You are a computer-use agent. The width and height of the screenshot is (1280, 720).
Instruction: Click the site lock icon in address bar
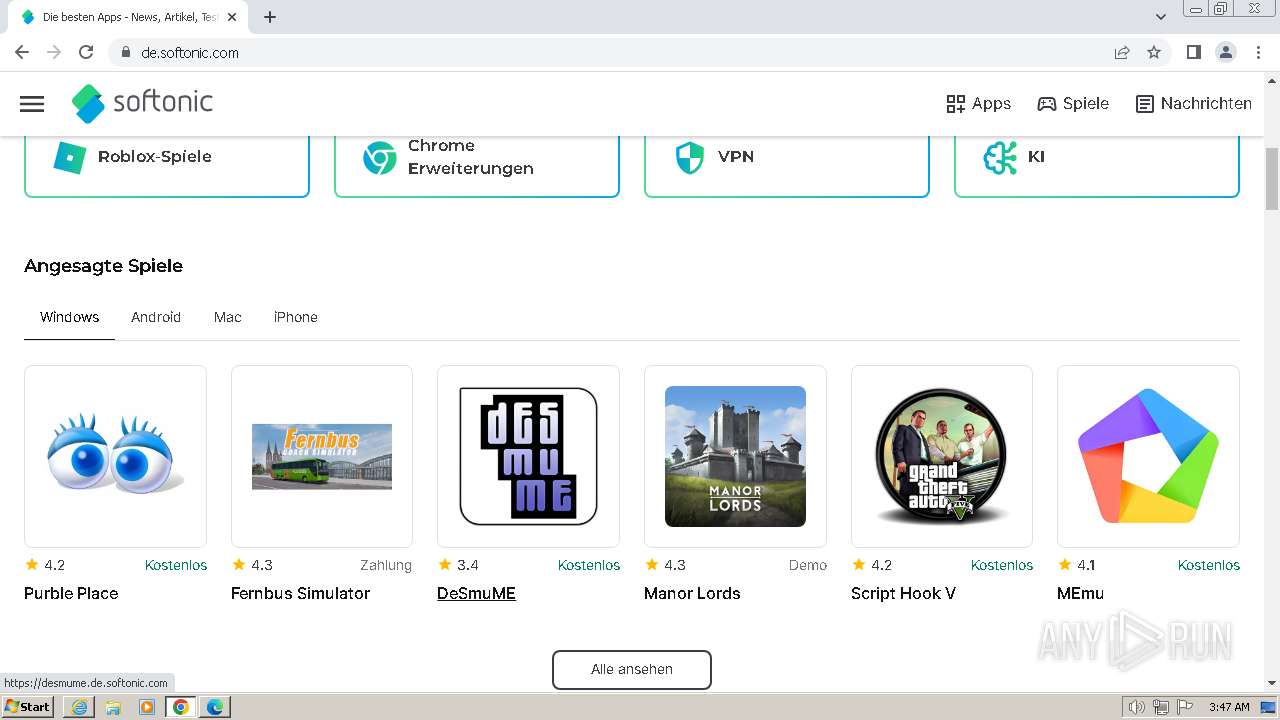coord(126,52)
